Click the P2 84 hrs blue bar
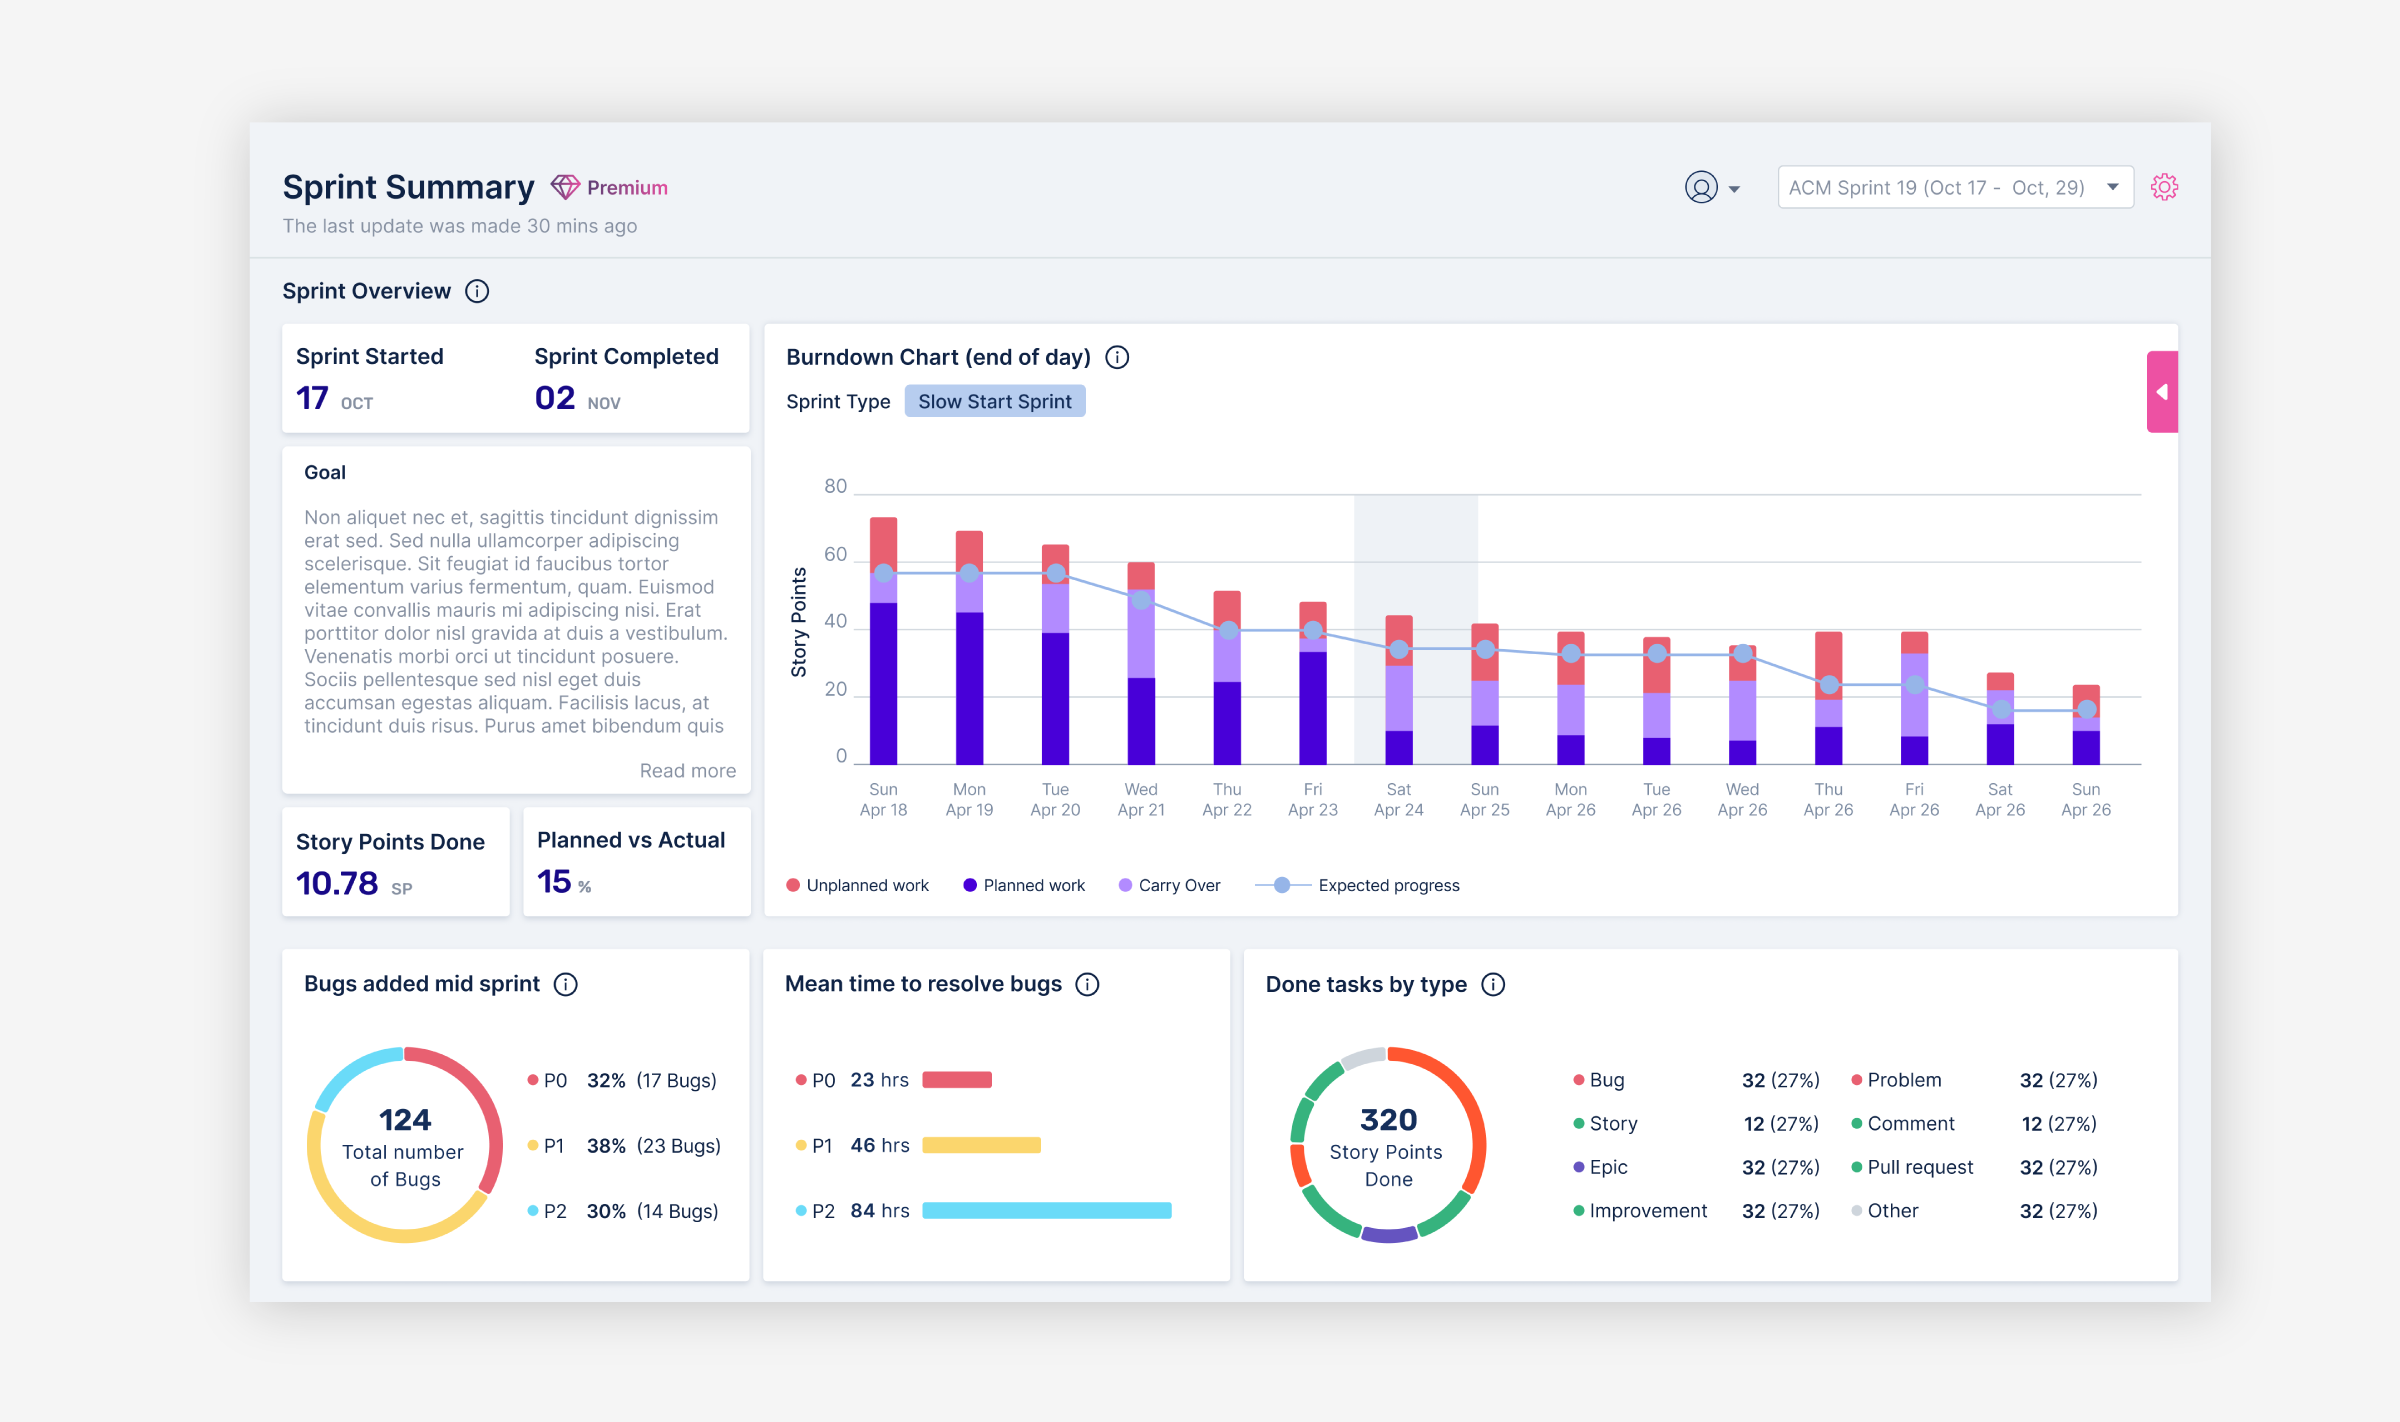This screenshot has height=1422, width=2400. click(1046, 1210)
